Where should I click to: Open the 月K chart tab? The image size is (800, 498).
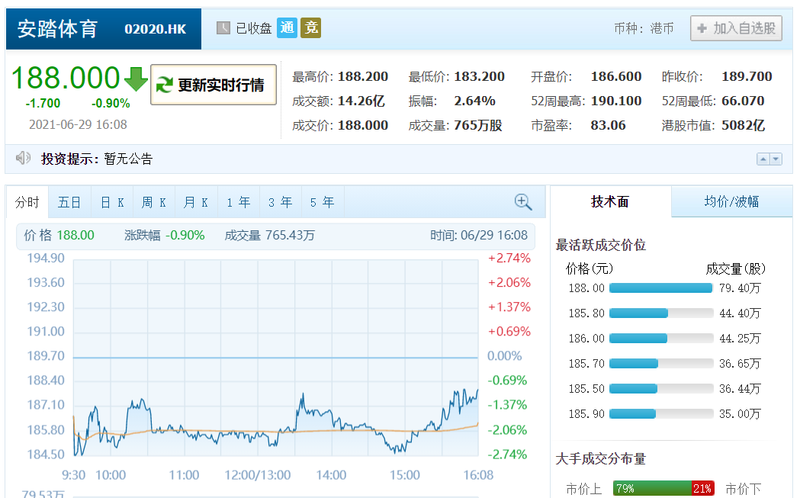click(x=196, y=203)
